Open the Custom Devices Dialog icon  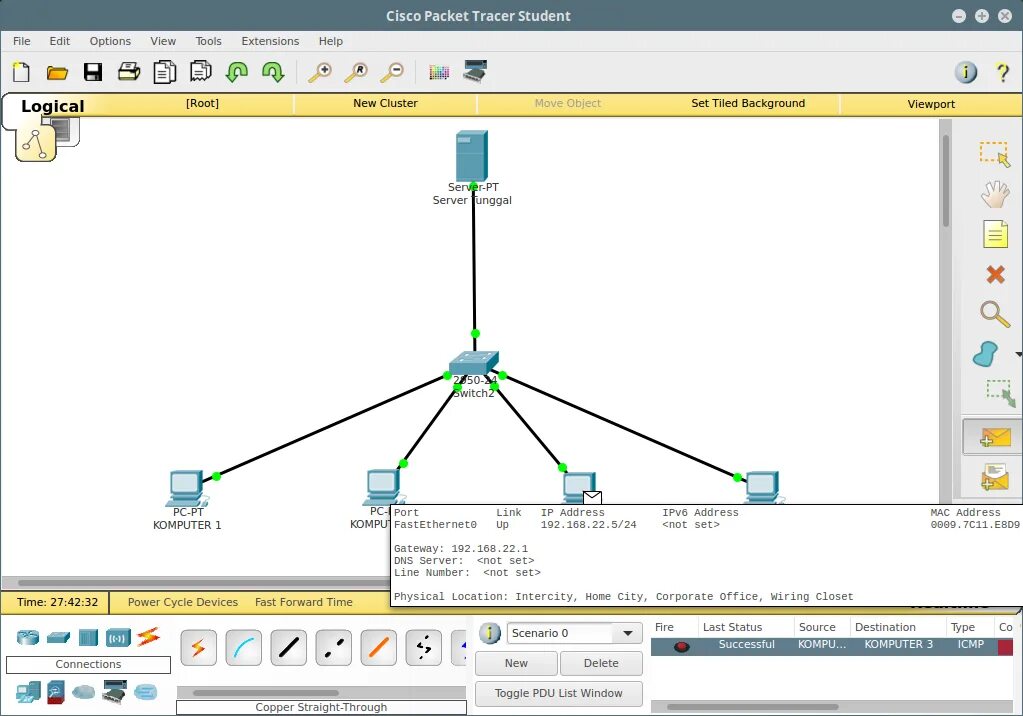click(x=475, y=70)
